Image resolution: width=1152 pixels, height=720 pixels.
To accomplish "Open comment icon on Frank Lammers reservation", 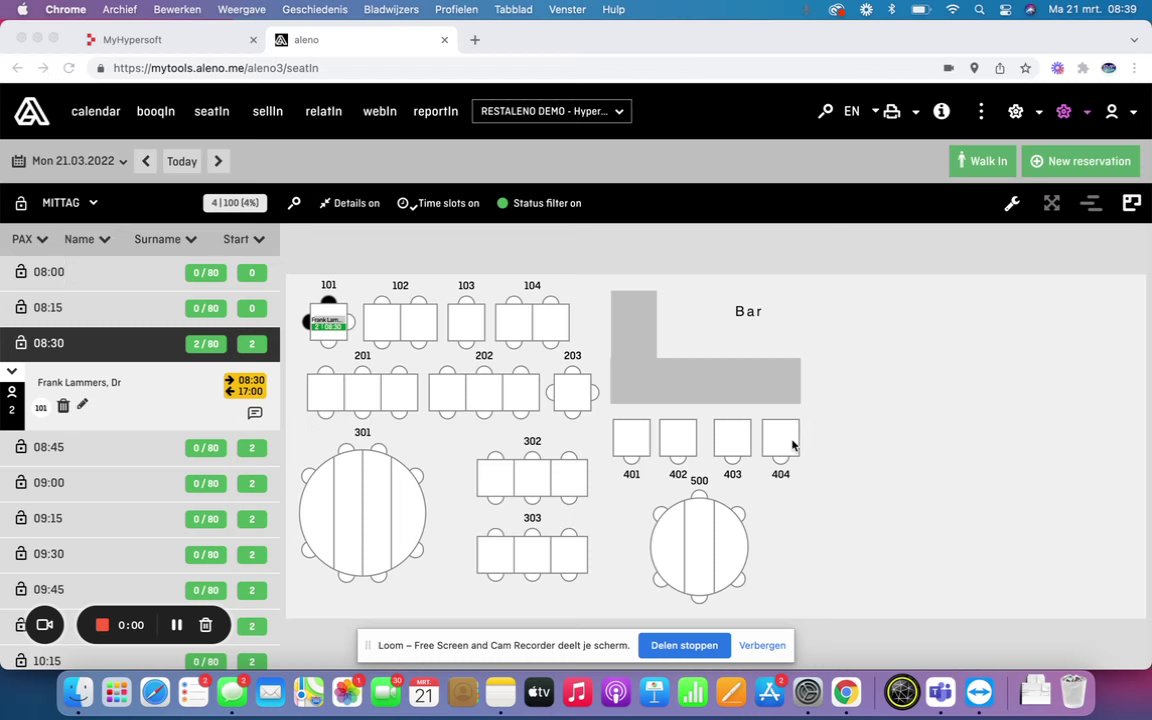I will [x=255, y=413].
